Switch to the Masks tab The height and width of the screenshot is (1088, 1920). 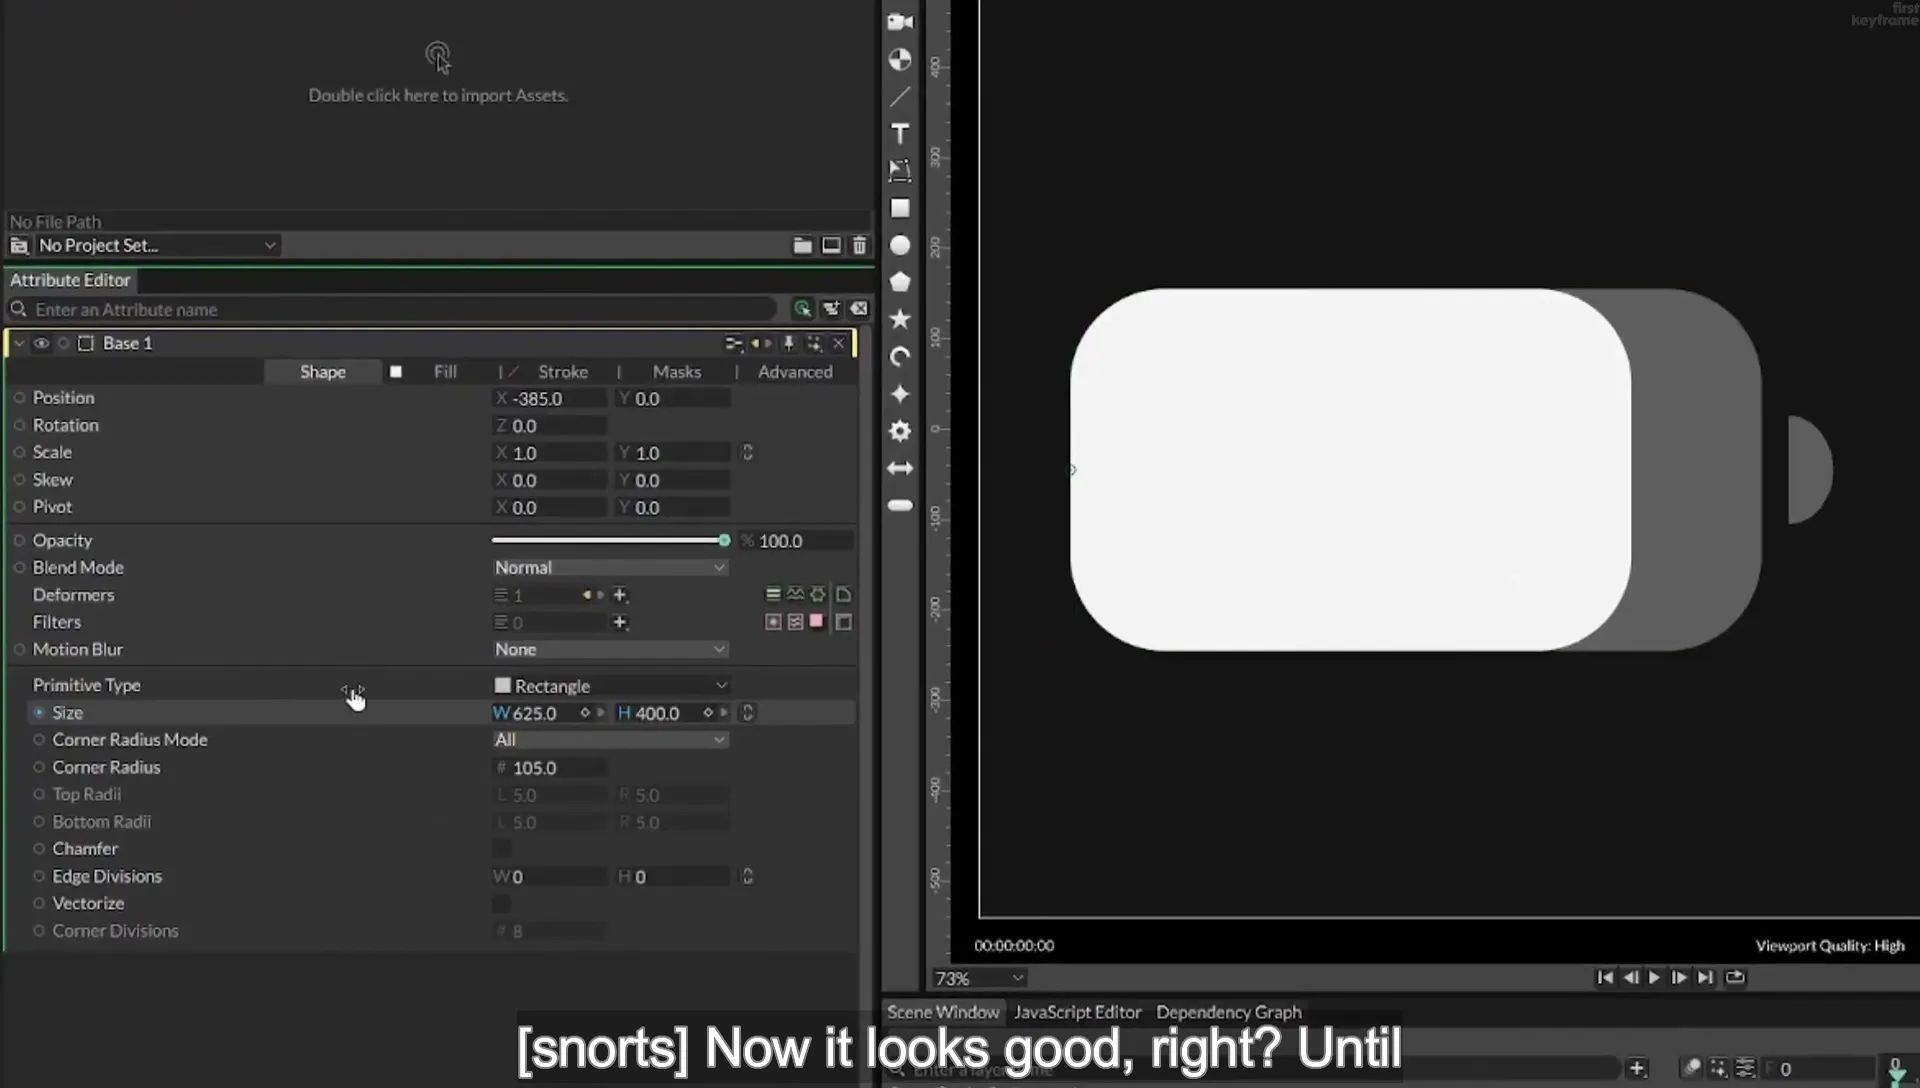click(x=677, y=372)
